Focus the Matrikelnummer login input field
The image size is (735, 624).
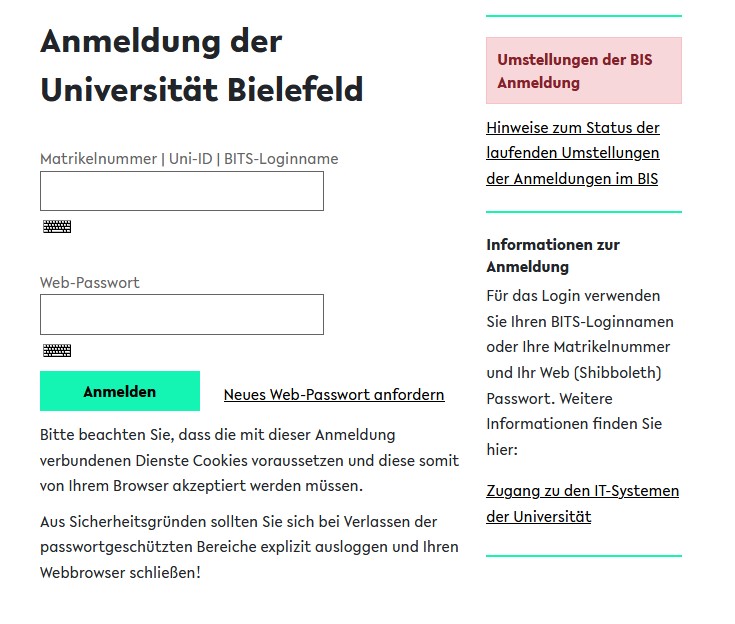click(x=181, y=191)
